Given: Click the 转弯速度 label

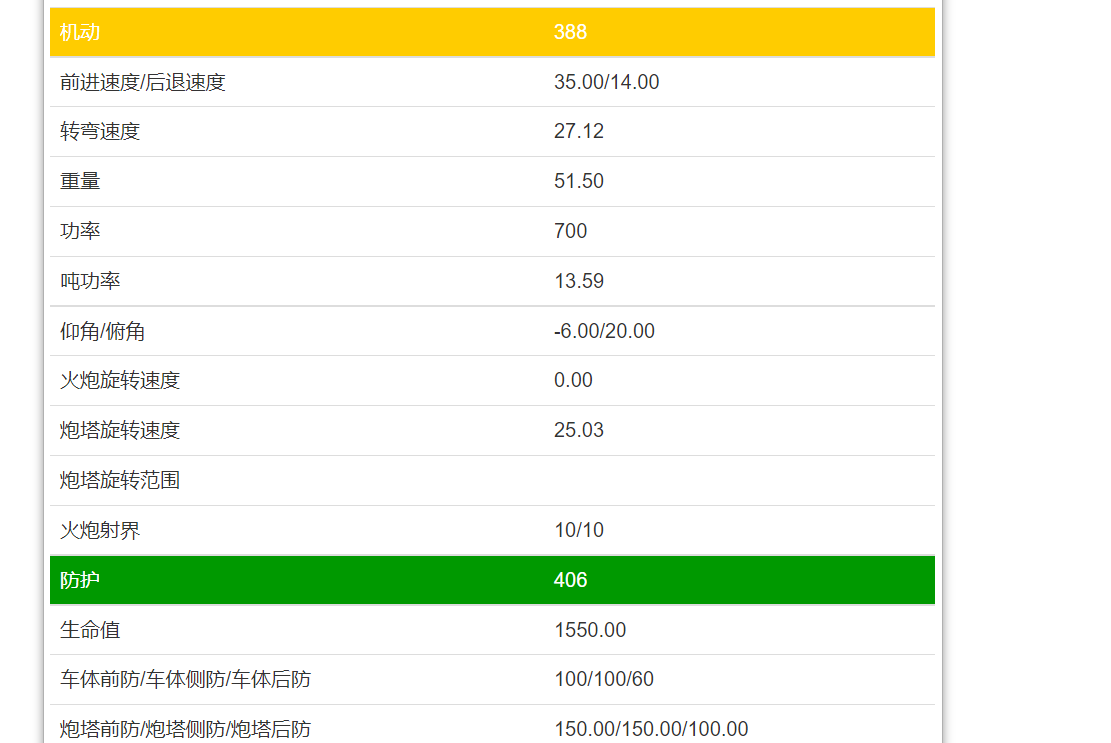Looking at the screenshot, I should (100, 132).
